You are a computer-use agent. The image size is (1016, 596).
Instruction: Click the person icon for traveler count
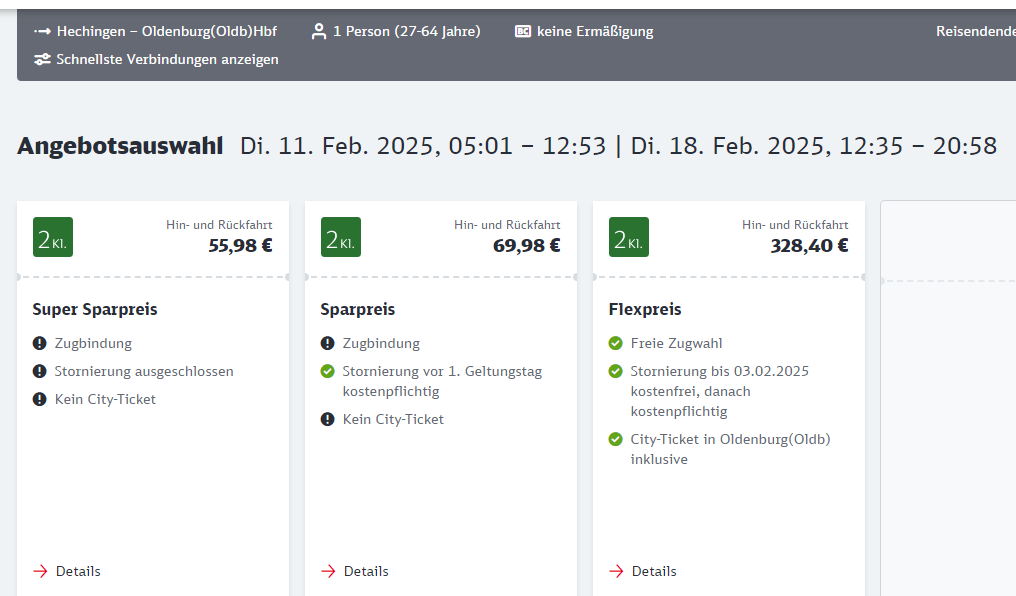pos(319,32)
